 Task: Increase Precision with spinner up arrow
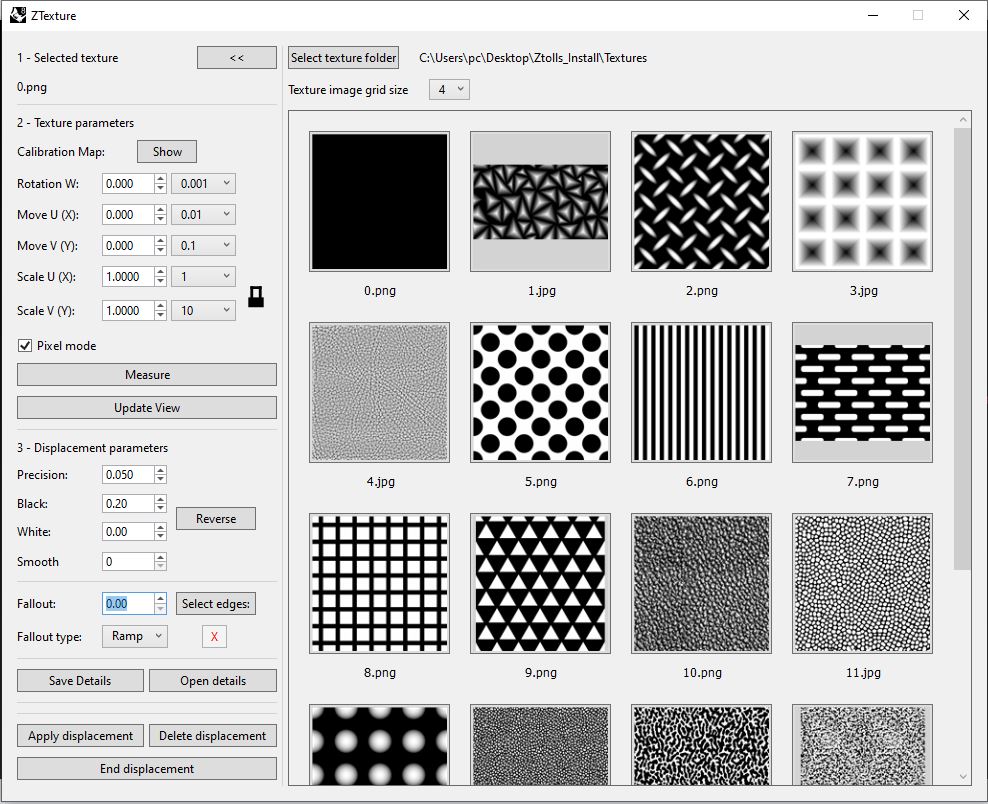coord(161,470)
